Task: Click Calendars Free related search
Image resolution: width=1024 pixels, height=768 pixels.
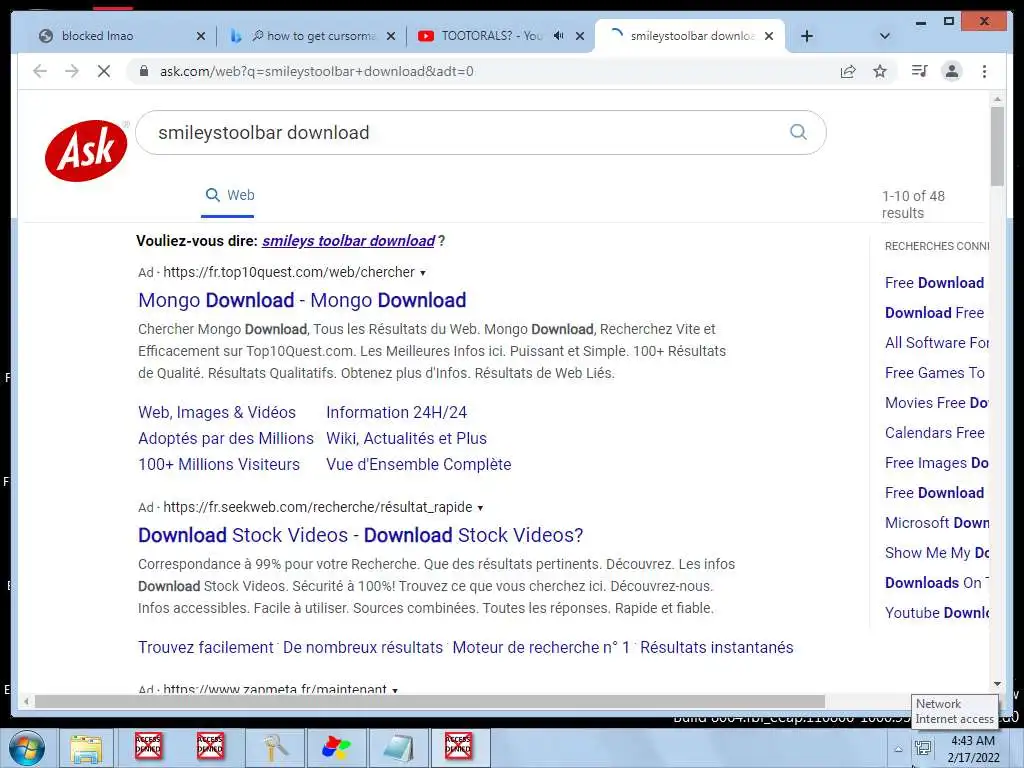Action: [935, 433]
